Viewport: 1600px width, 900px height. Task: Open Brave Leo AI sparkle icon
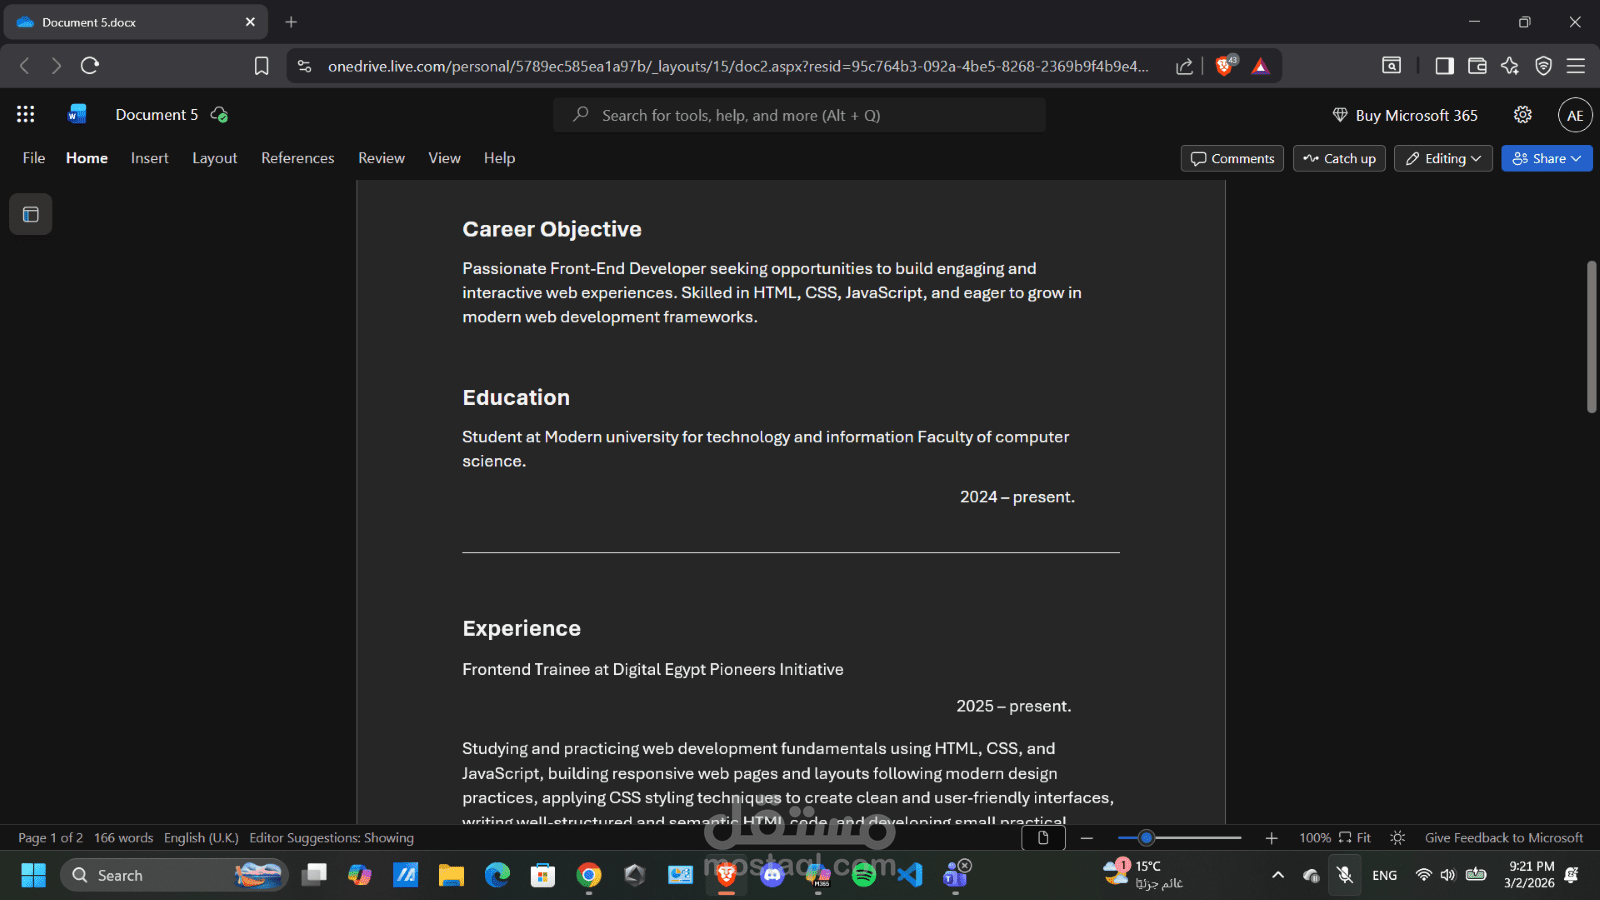pyautogui.click(x=1510, y=66)
